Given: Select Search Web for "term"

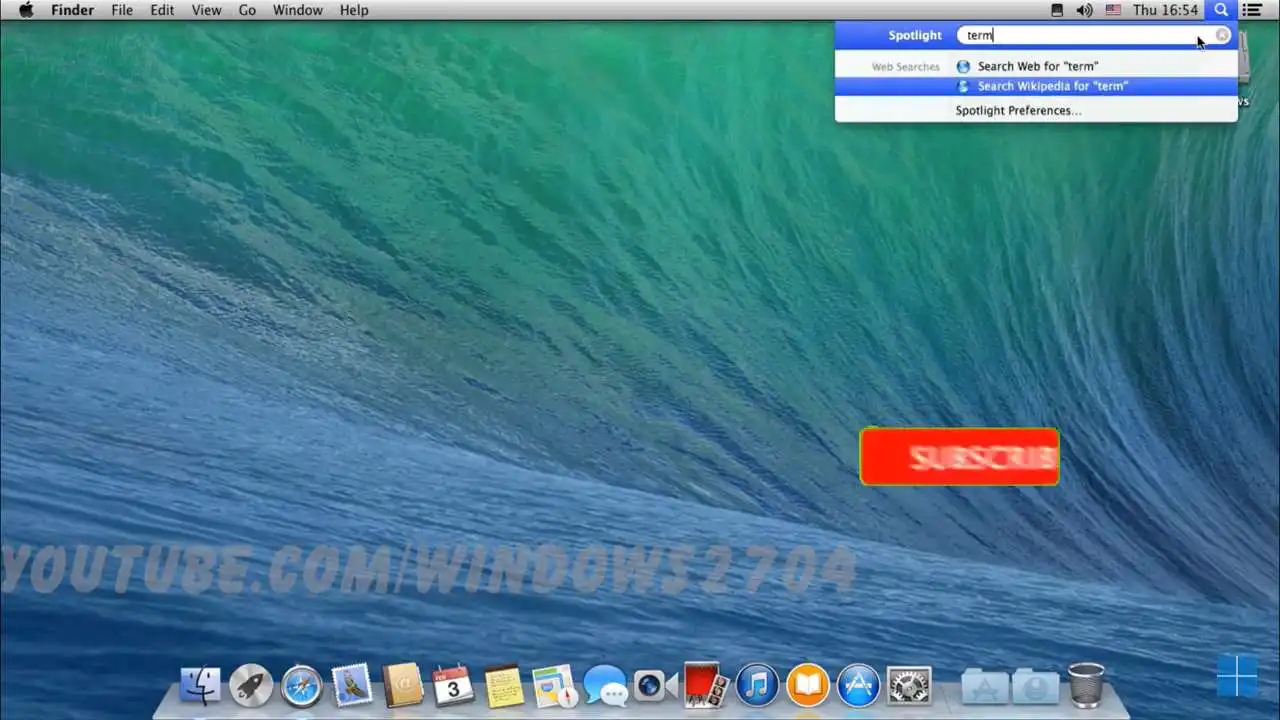Looking at the screenshot, I should pos(1036,66).
